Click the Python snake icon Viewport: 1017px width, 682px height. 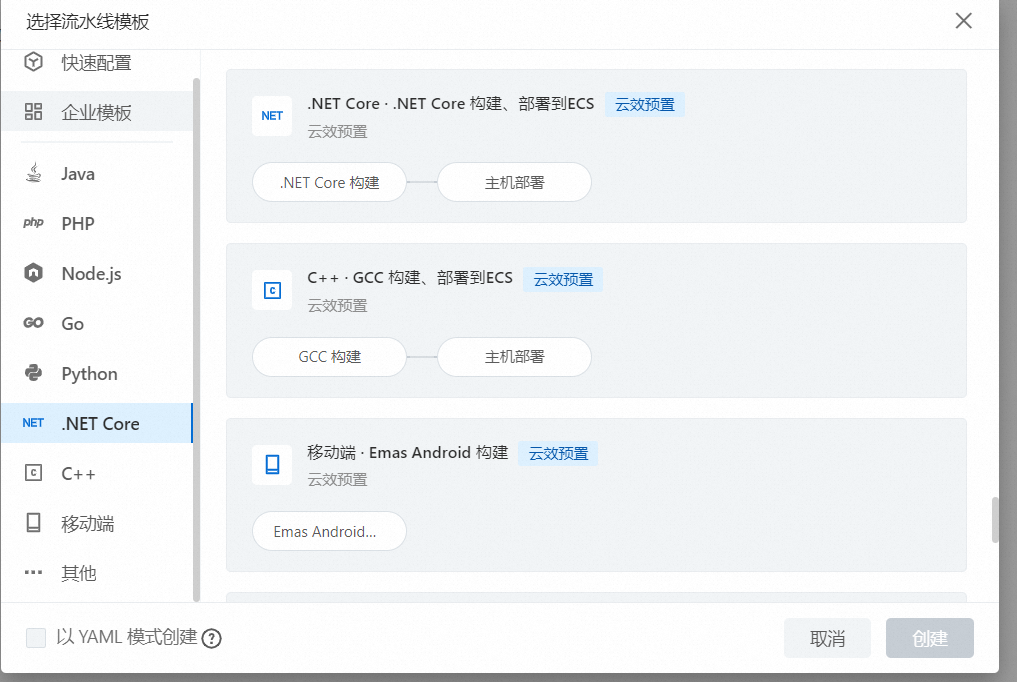point(33,373)
